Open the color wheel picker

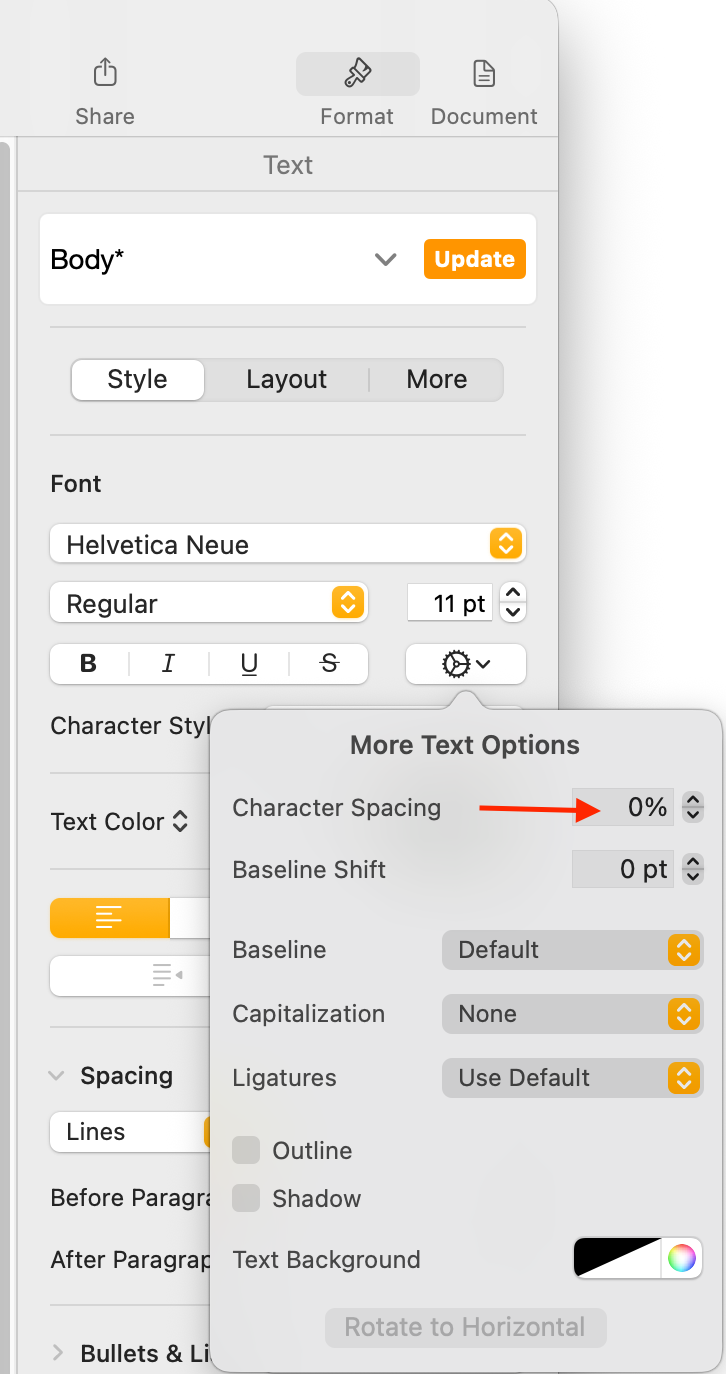pyautogui.click(x=682, y=1258)
